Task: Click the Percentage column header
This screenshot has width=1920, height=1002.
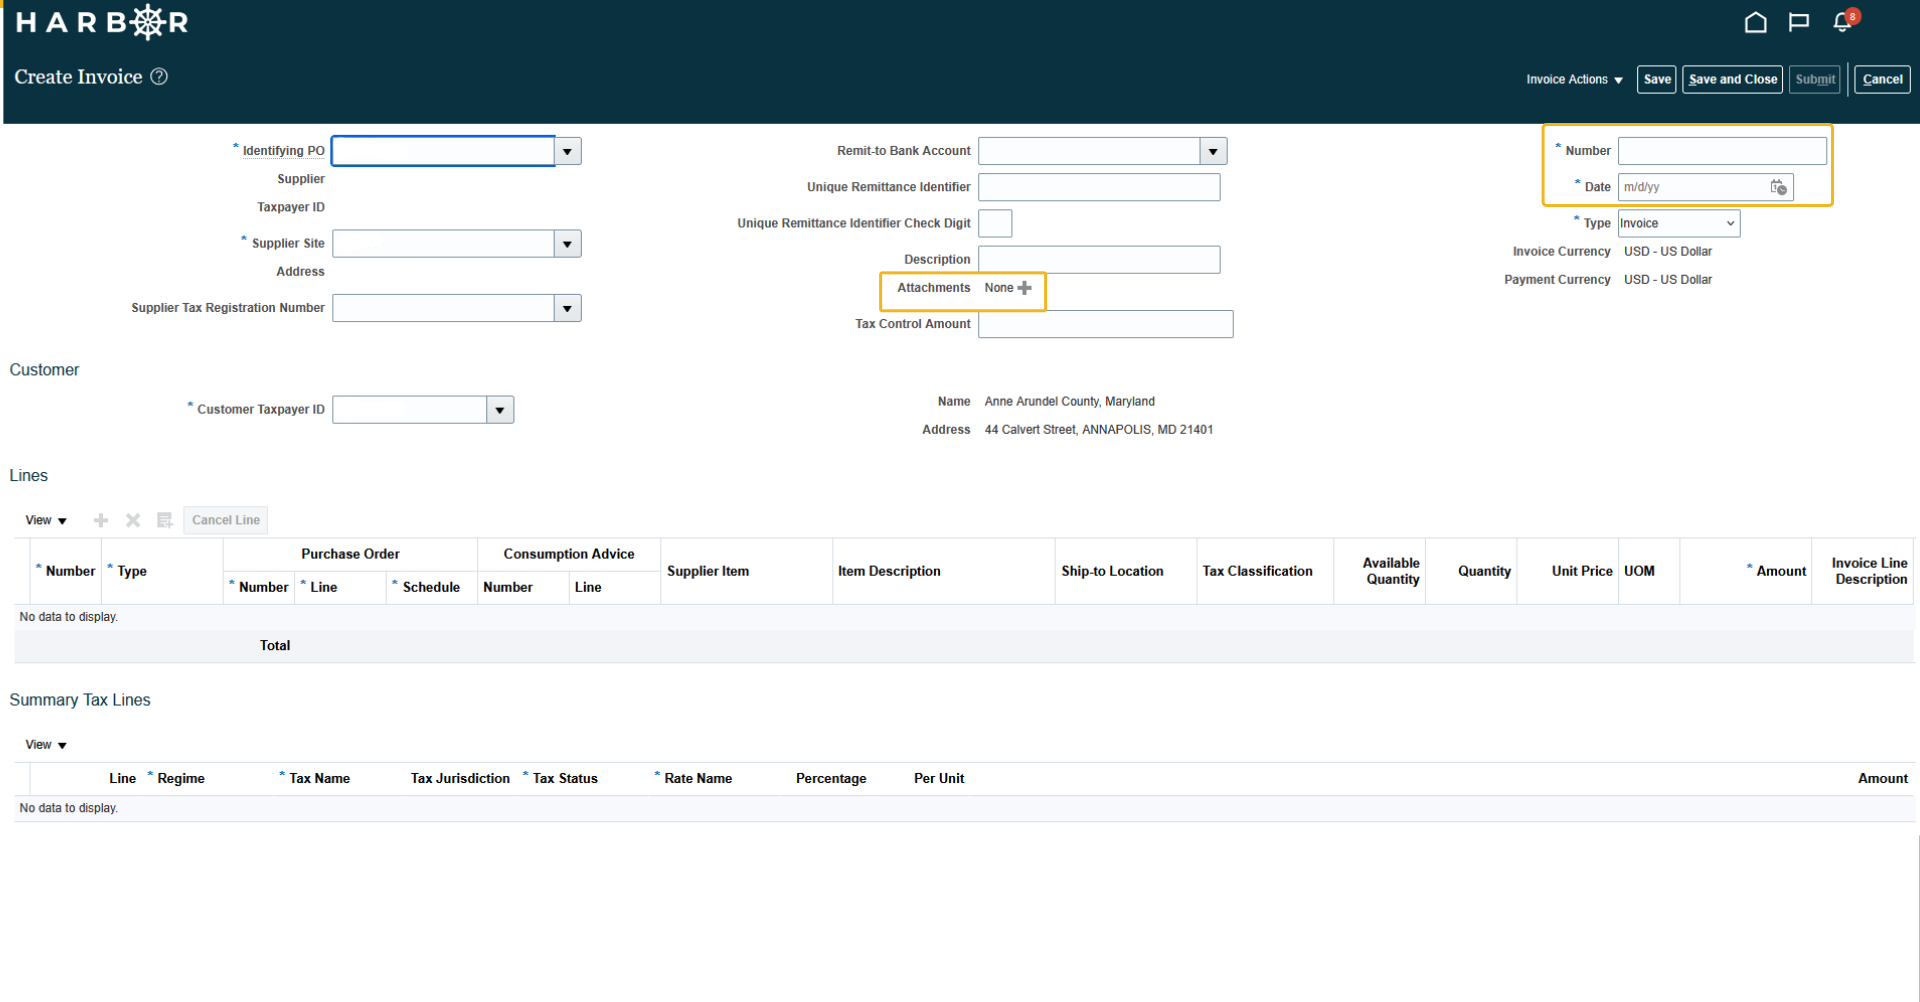Action: tap(831, 779)
